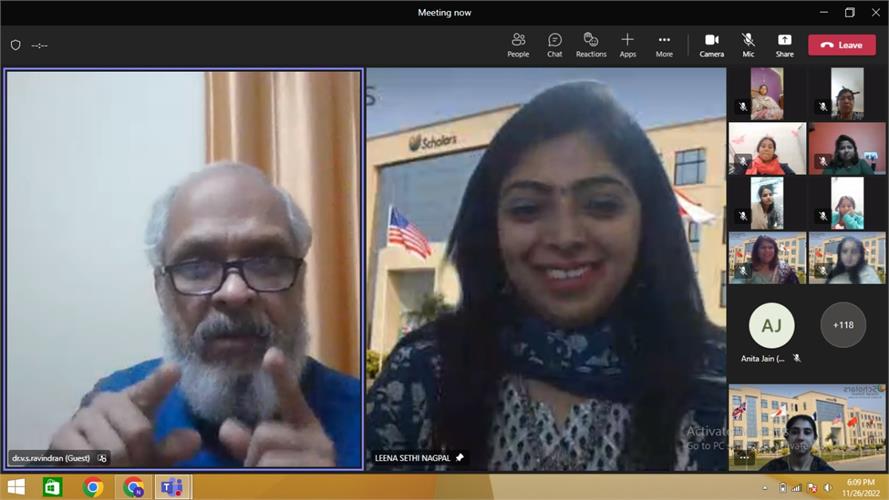
Task: Open the Windows Start button
Action: click(x=17, y=487)
